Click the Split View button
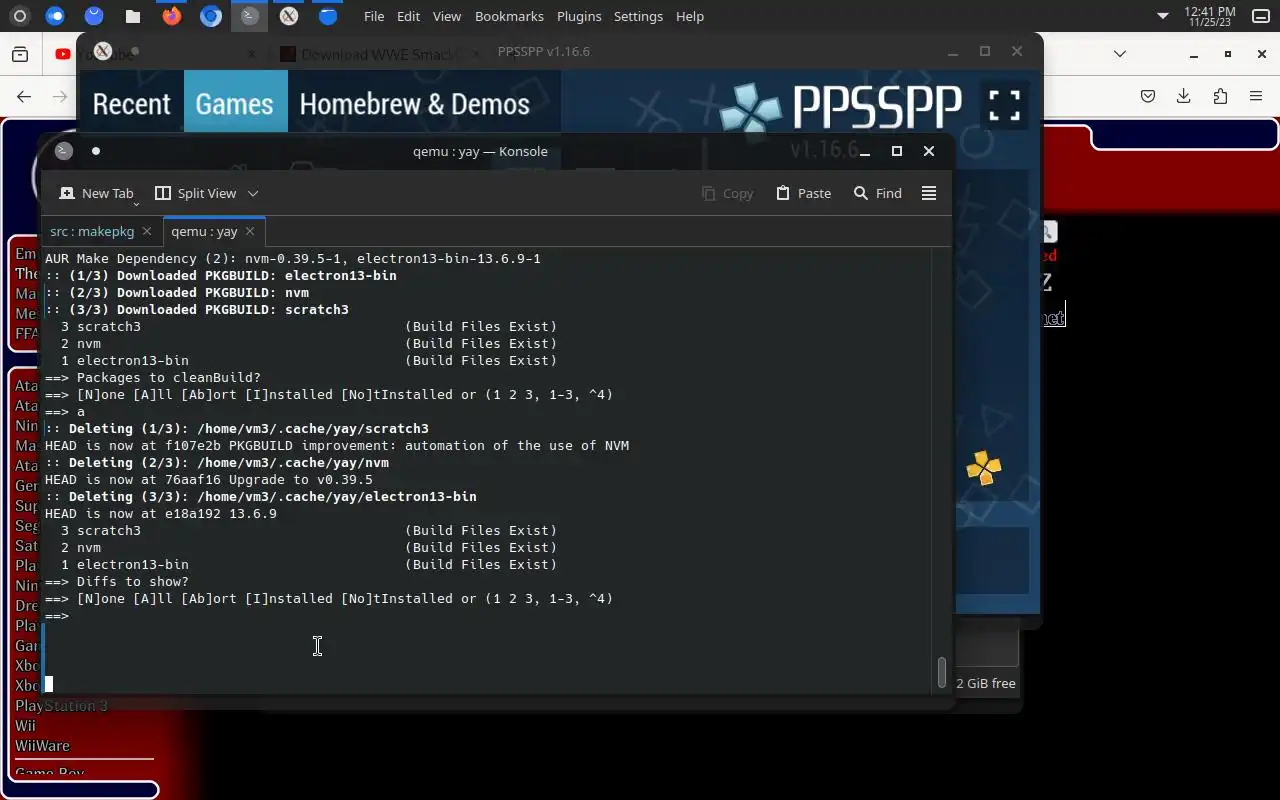 [196, 193]
